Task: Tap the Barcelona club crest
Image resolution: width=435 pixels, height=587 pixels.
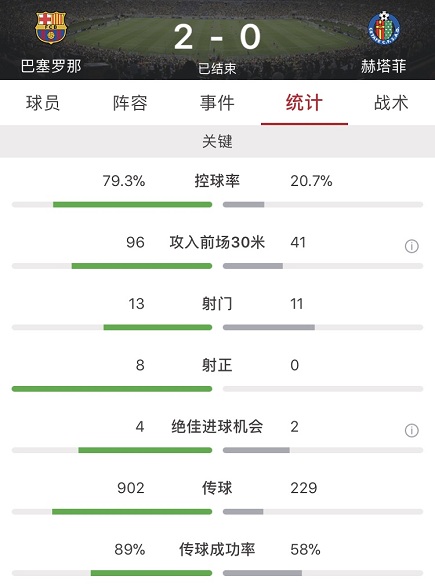Action: pyautogui.click(x=51, y=27)
